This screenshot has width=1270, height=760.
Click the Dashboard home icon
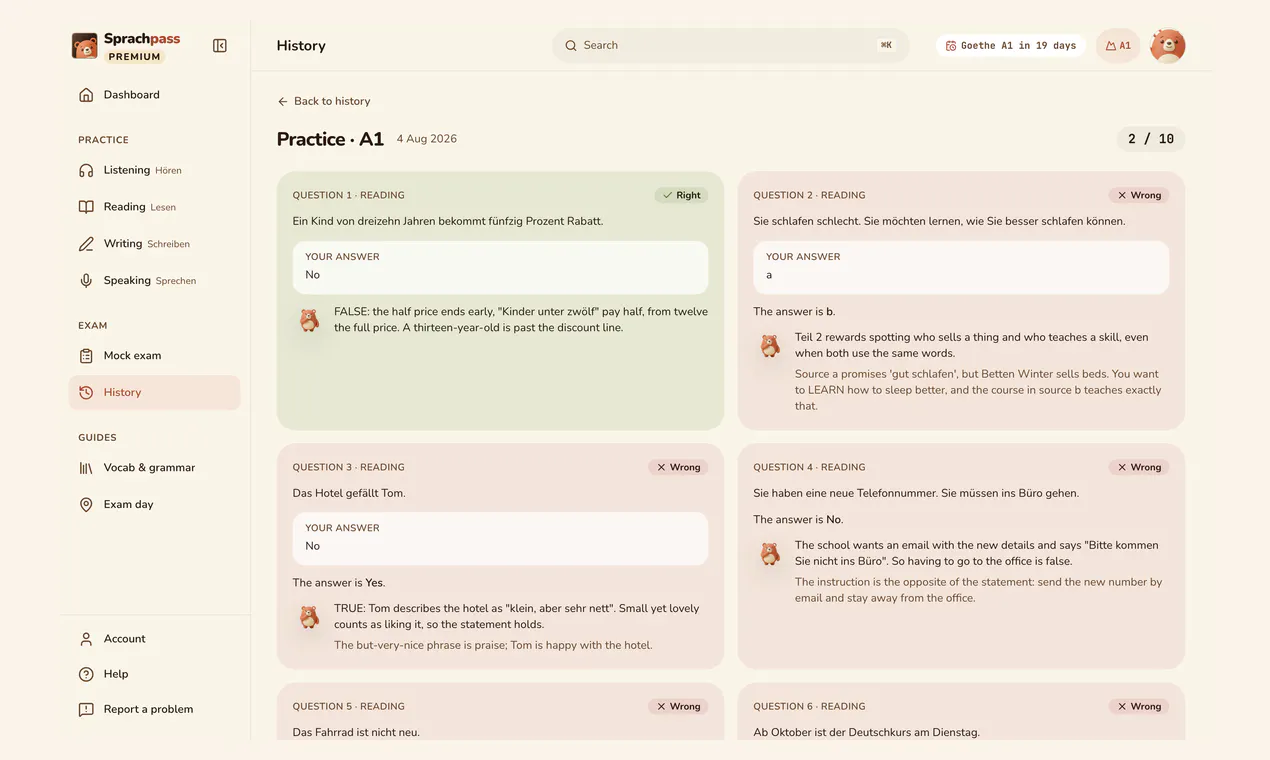[86, 95]
